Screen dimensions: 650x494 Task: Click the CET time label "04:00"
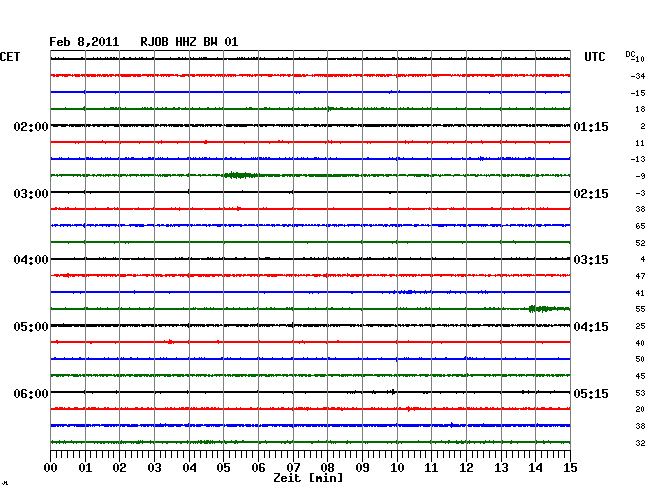(x=31, y=260)
